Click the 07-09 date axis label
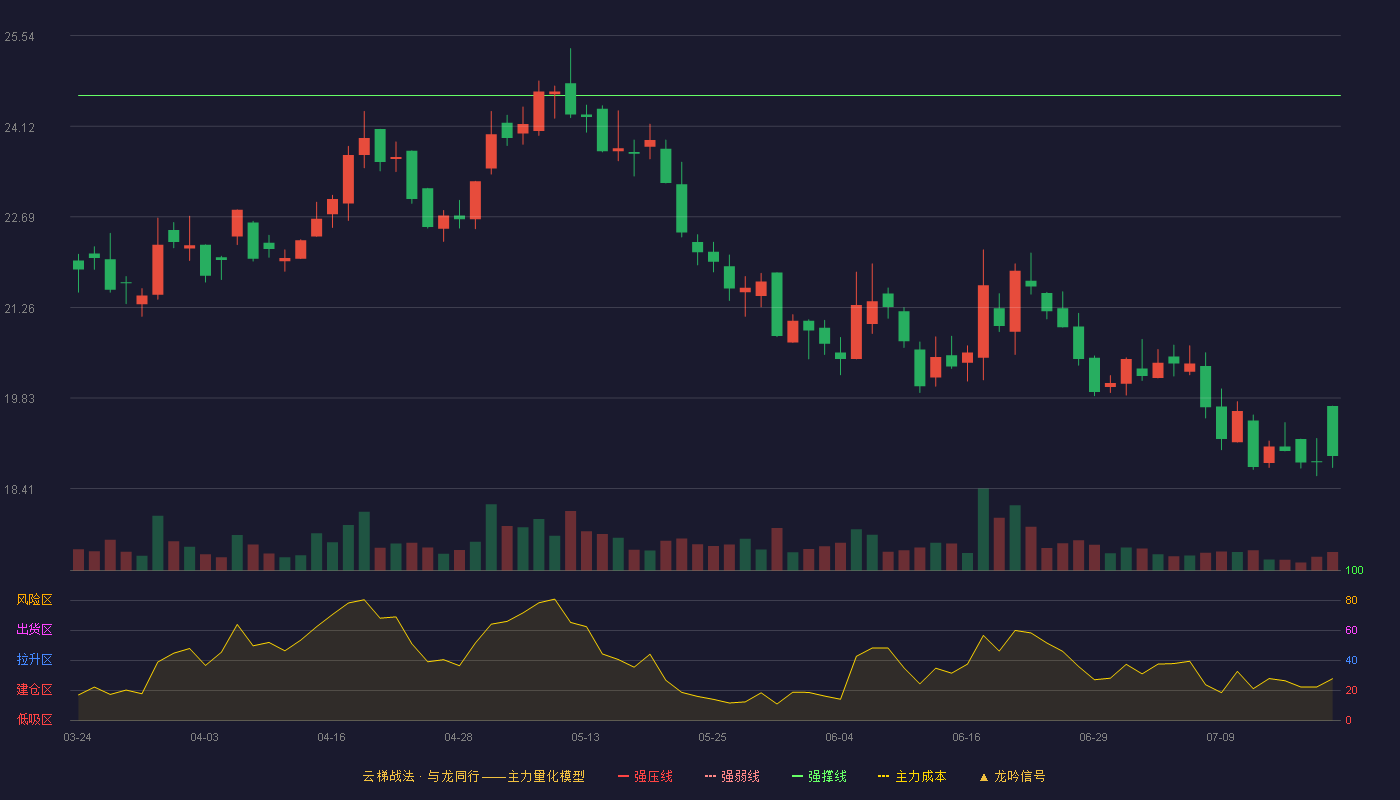This screenshot has width=1400, height=800. [x=1220, y=737]
